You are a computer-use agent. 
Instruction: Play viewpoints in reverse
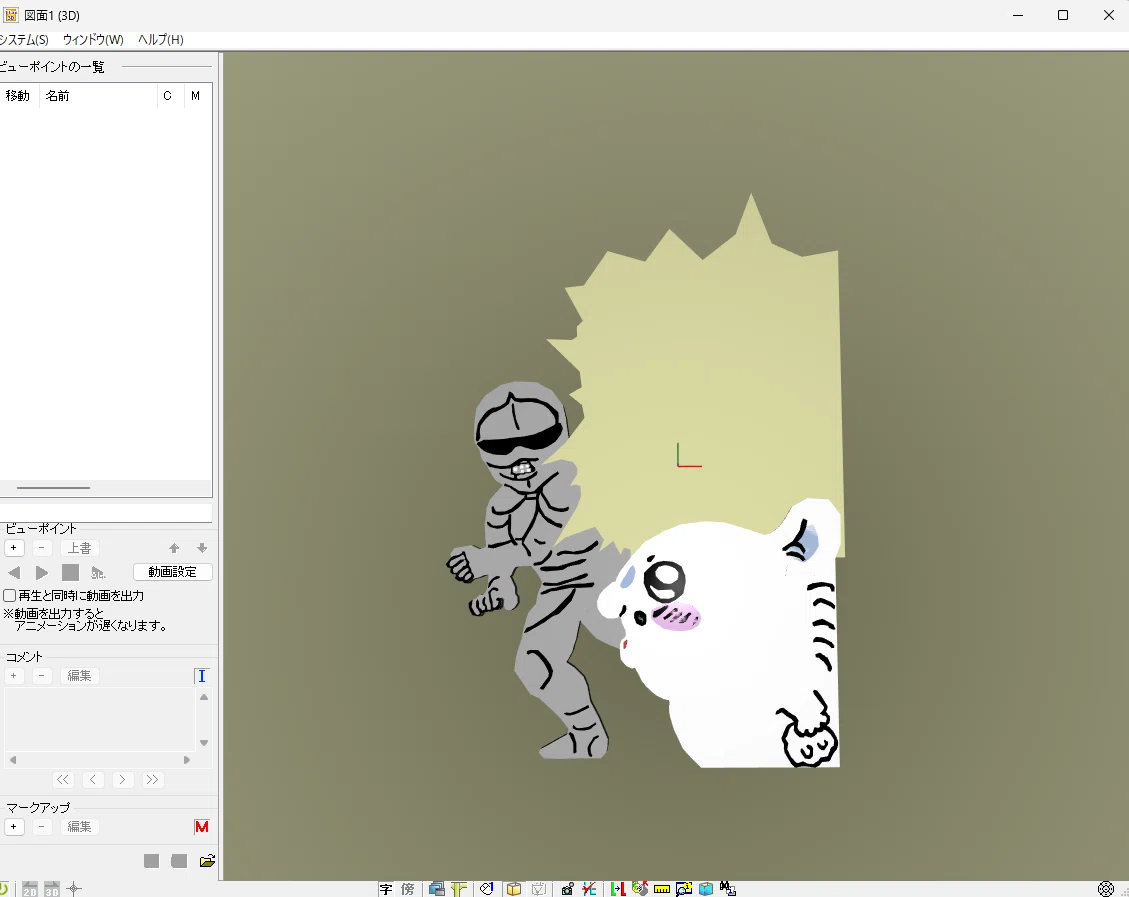click(x=14, y=572)
